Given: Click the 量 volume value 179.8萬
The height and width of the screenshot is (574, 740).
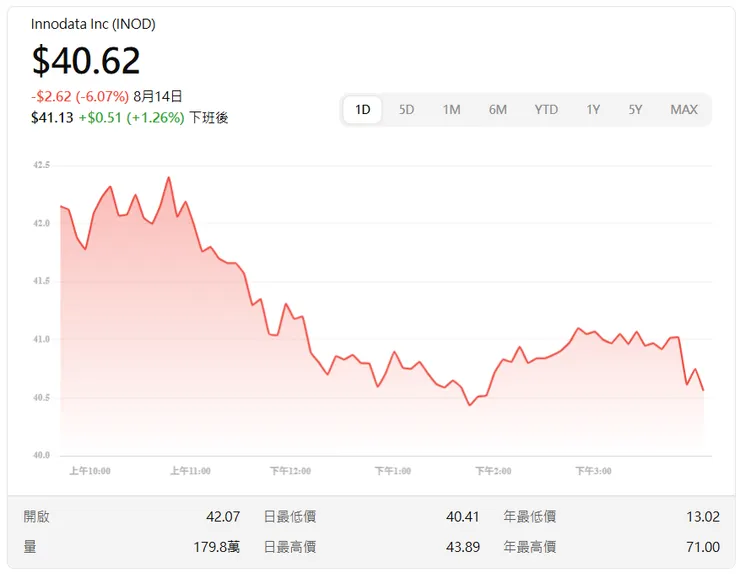Looking at the screenshot, I should point(217,547).
